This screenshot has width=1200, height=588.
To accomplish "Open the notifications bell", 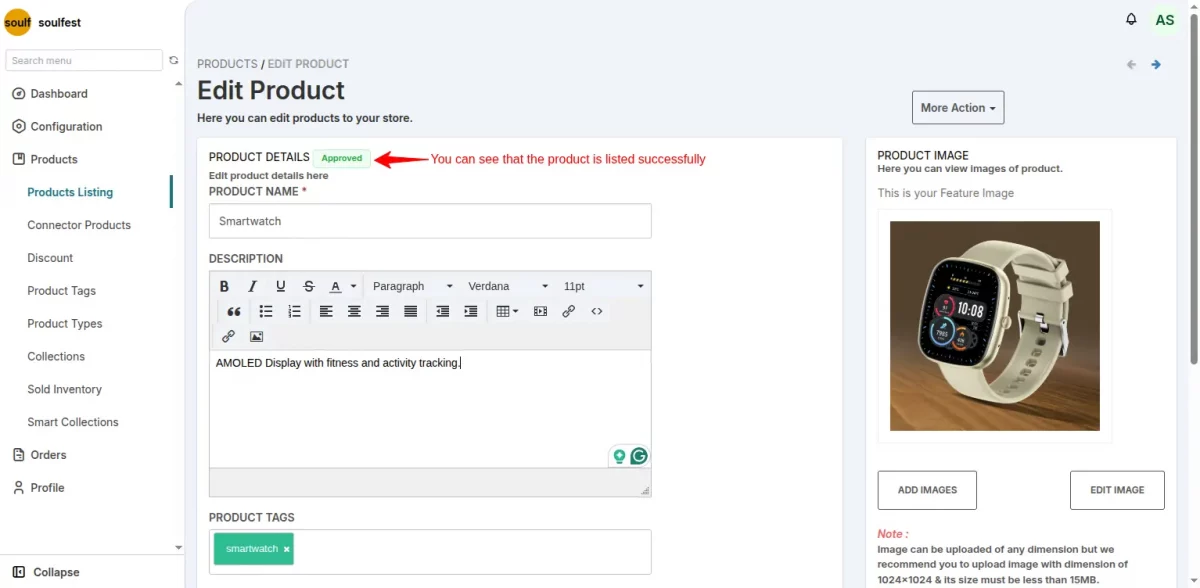I will 1131,19.
